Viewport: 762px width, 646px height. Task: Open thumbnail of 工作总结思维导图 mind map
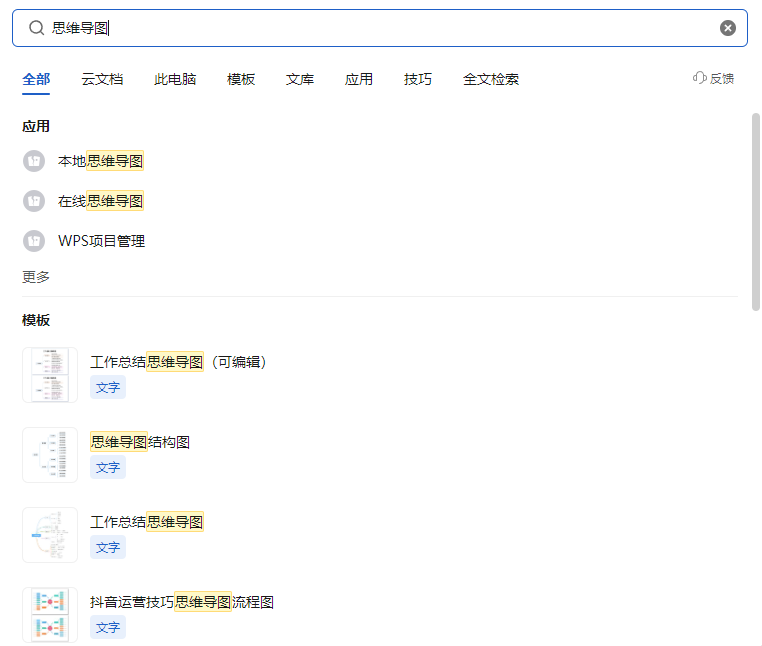[50, 535]
